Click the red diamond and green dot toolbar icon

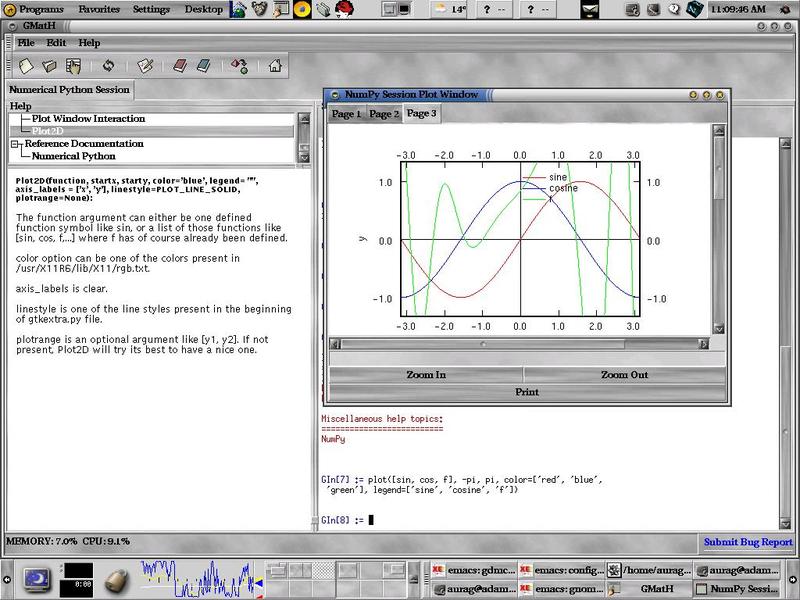[x=239, y=66]
